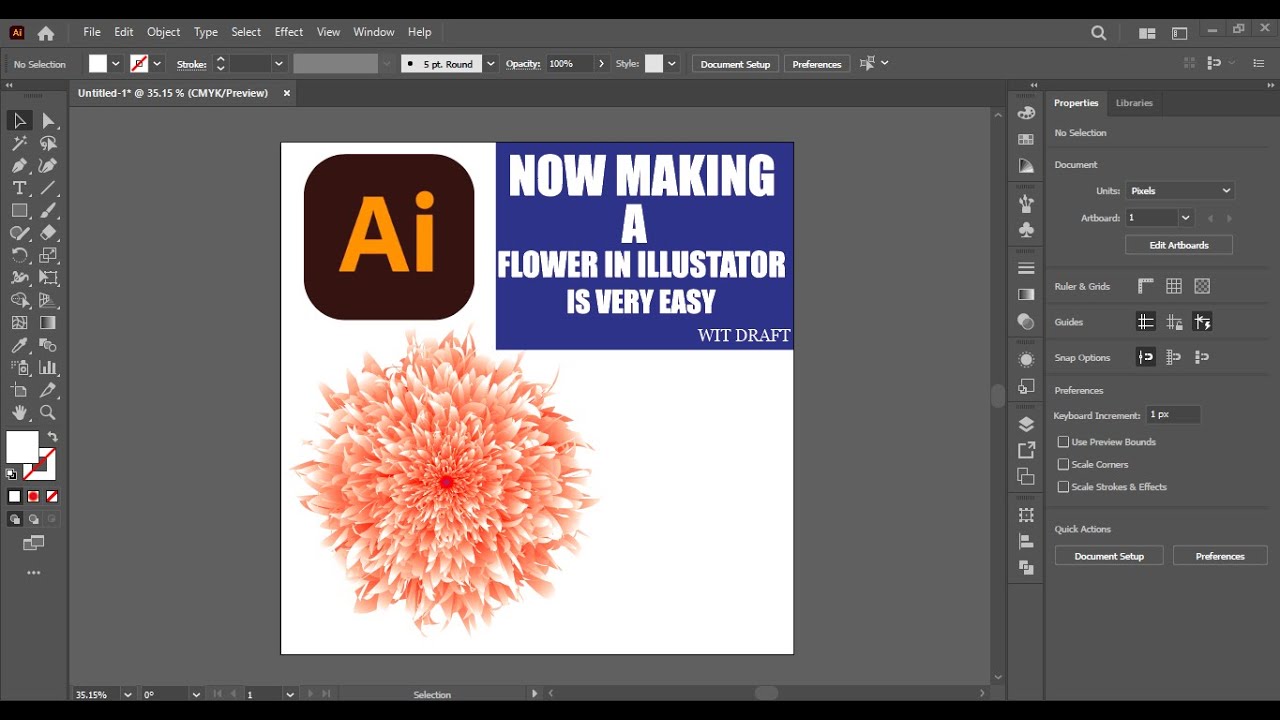This screenshot has width=1280, height=720.
Task: Toggle Snap to Point option
Action: pos(1146,357)
